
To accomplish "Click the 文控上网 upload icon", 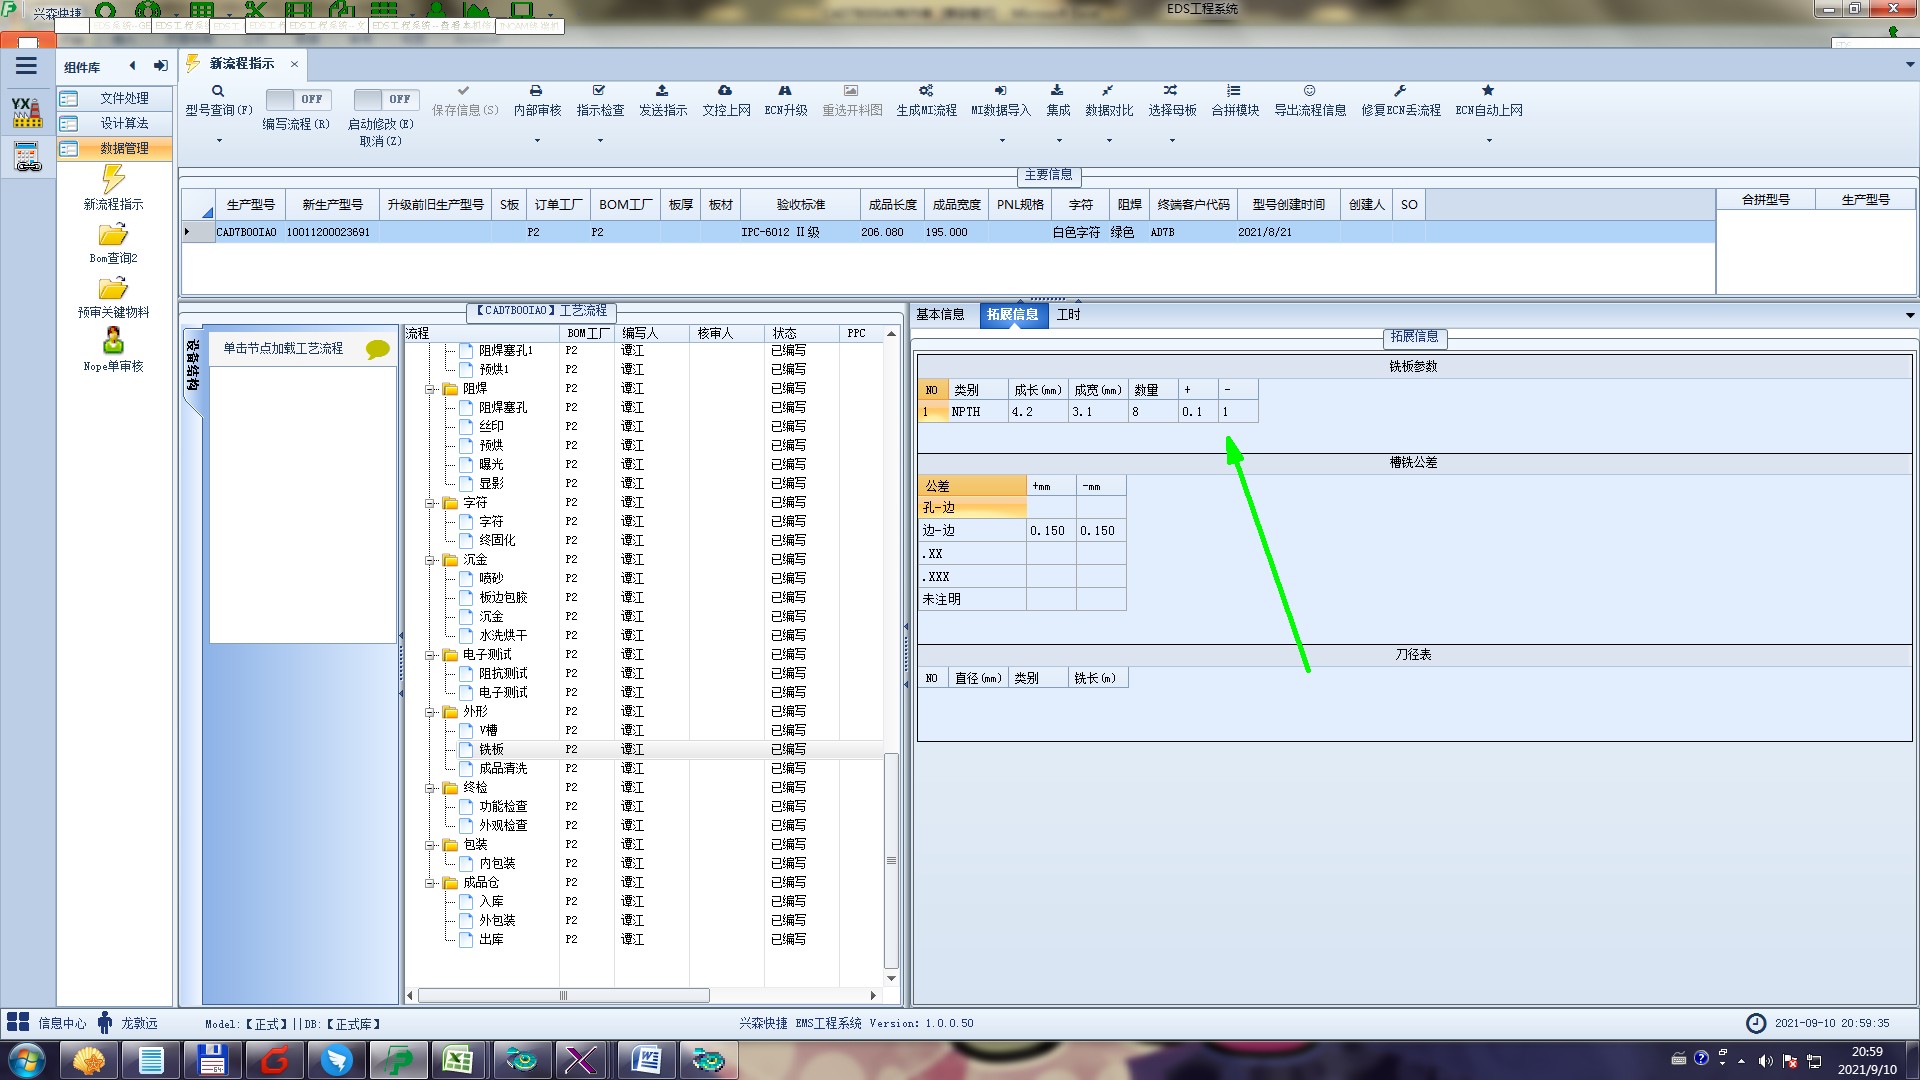I will click(x=725, y=91).
